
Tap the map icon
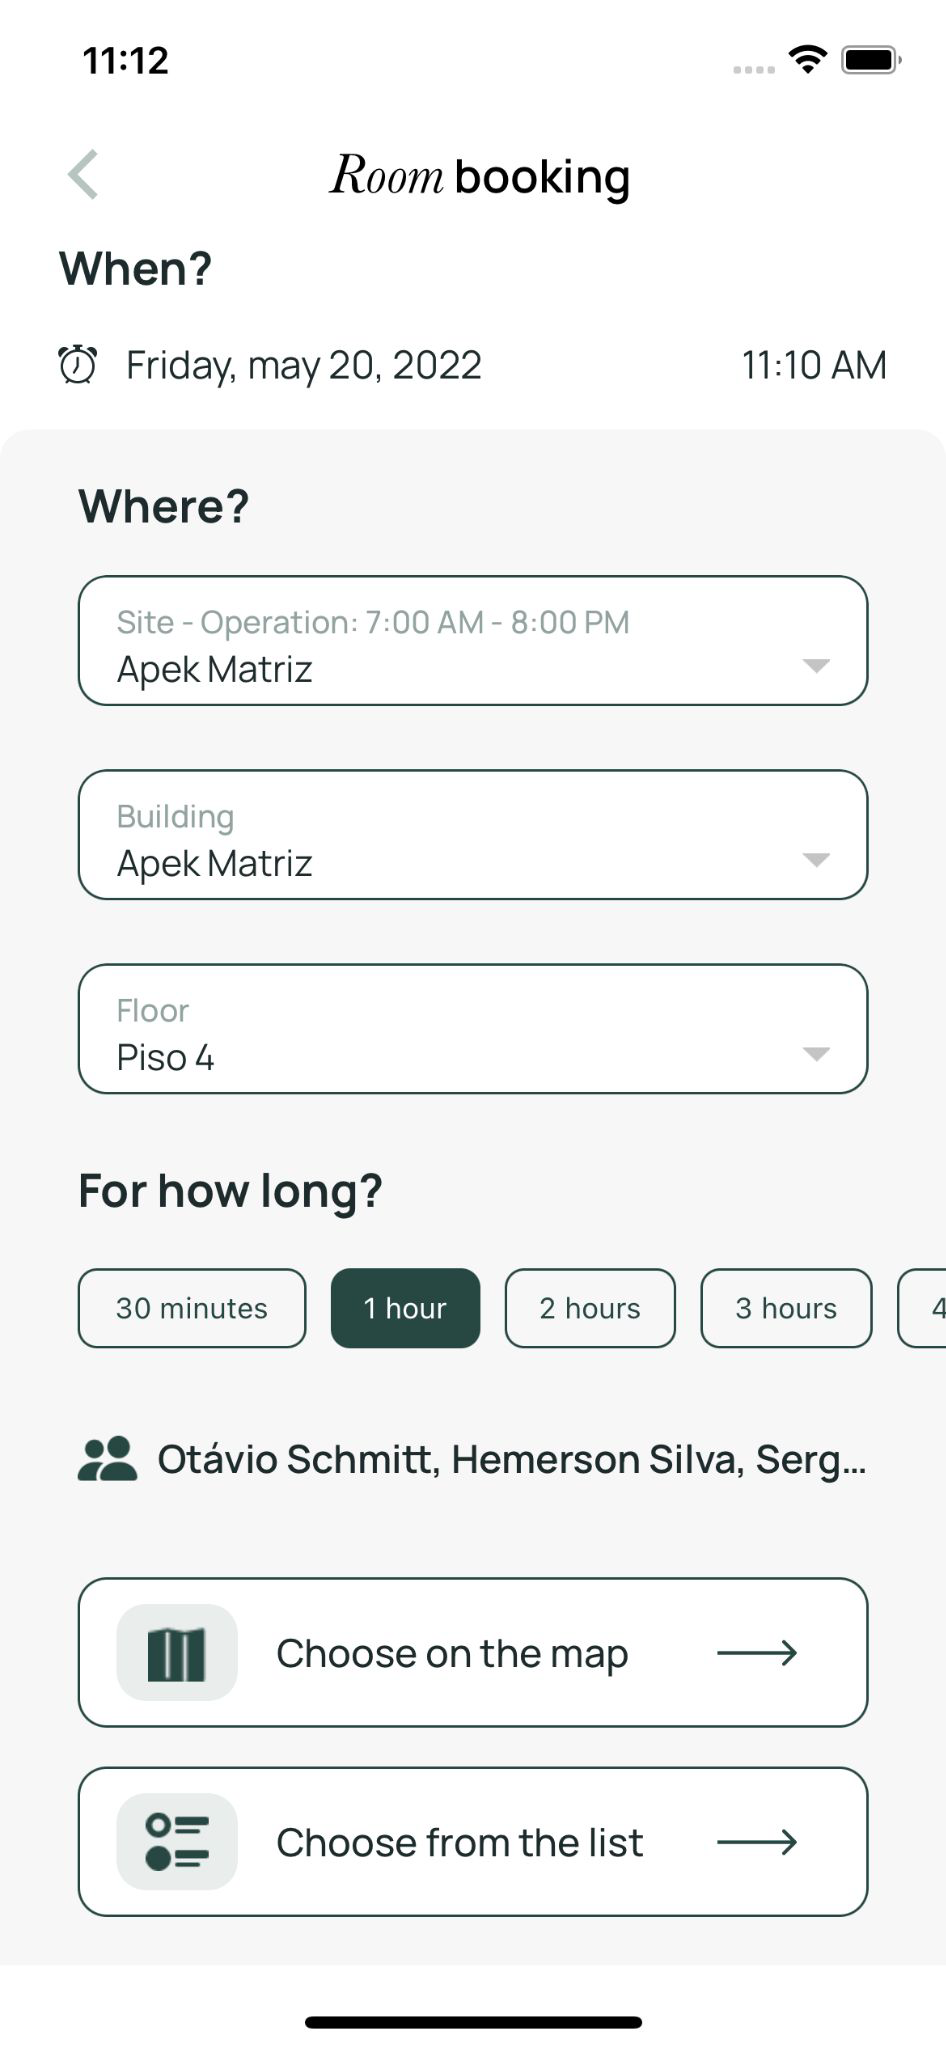pos(177,1653)
